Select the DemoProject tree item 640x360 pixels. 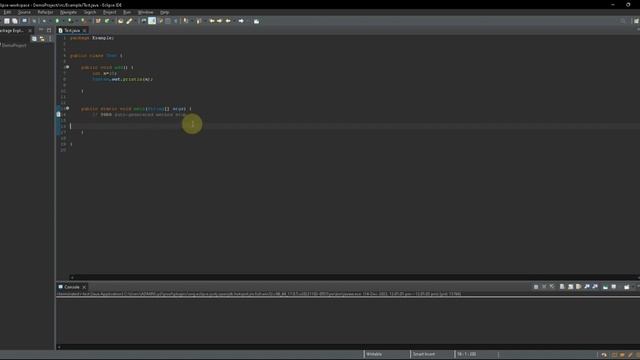tap(14, 45)
